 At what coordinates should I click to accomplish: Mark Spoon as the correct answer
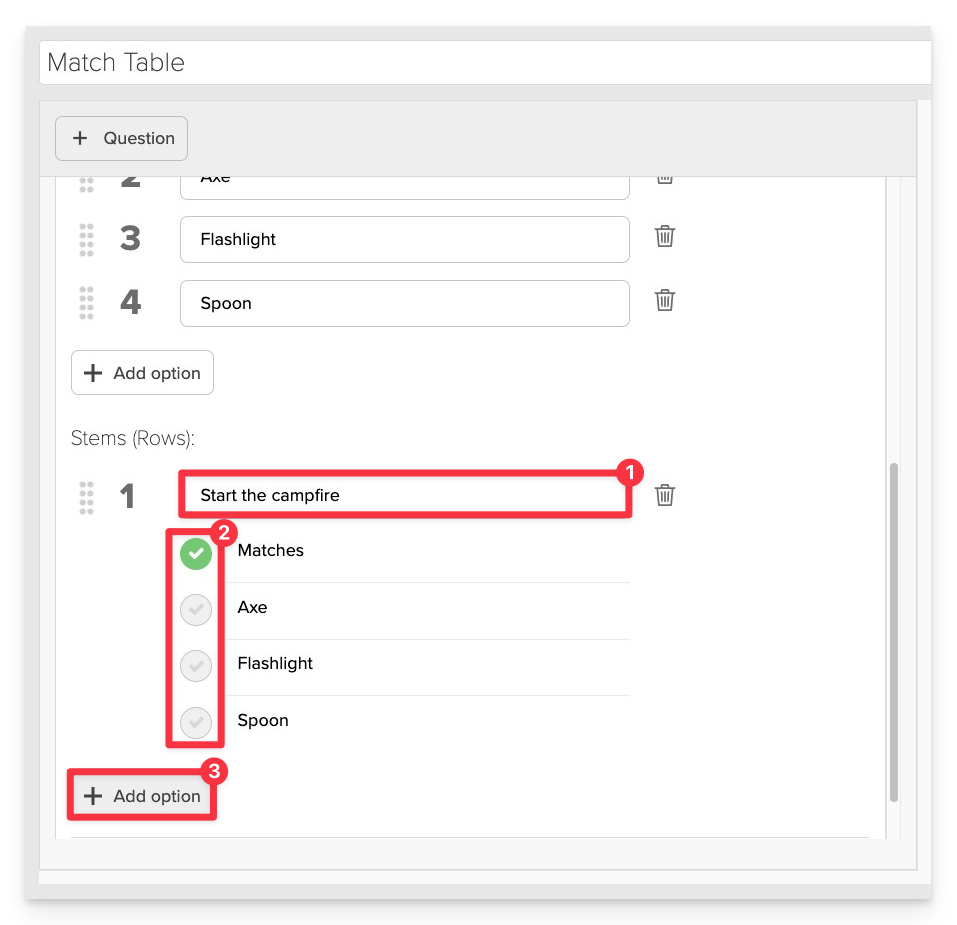(196, 722)
